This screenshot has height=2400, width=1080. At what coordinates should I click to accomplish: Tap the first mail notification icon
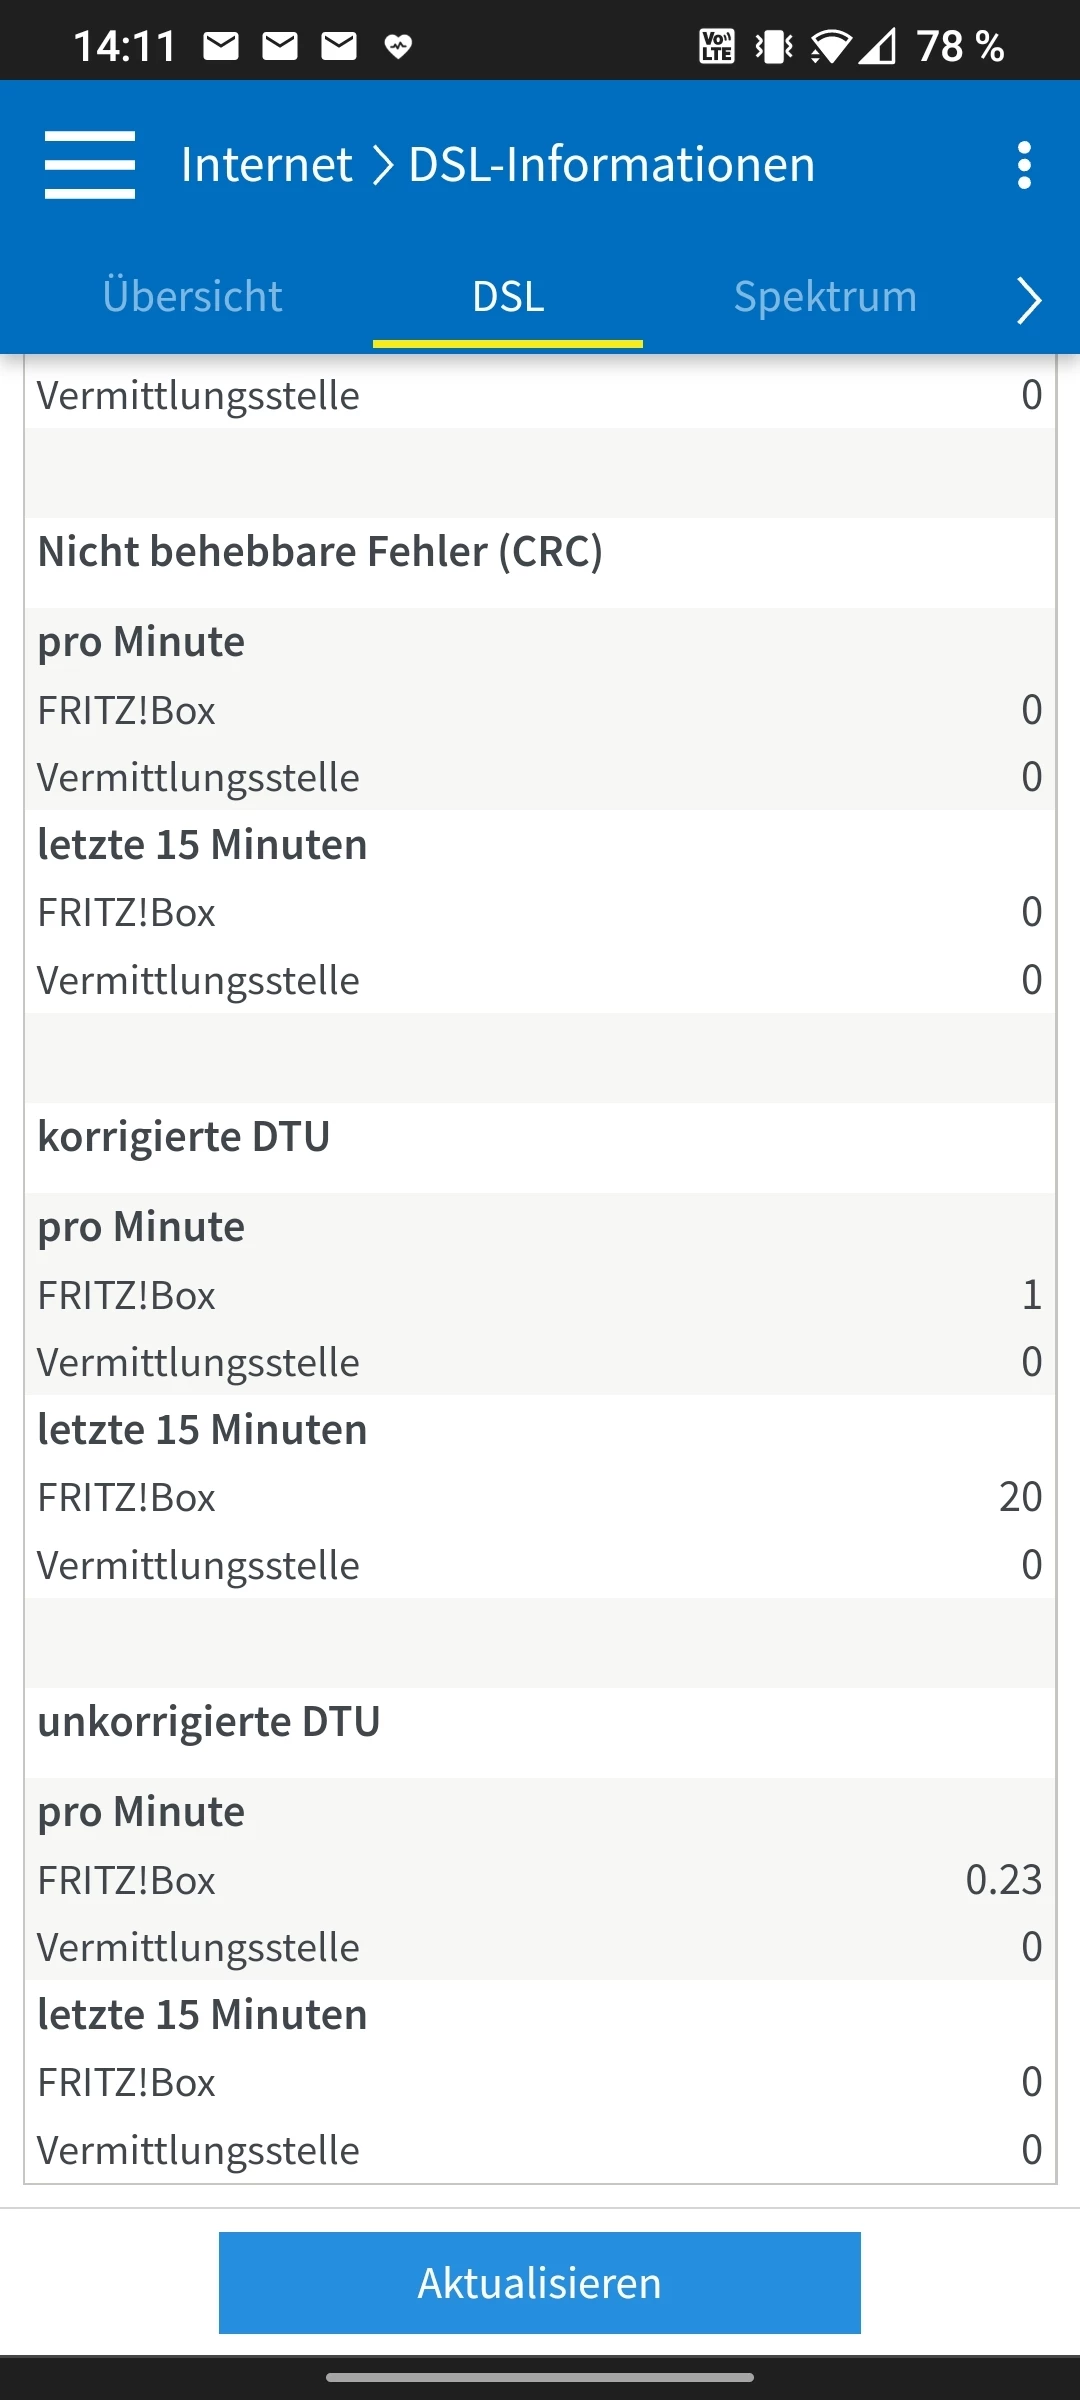tap(221, 46)
